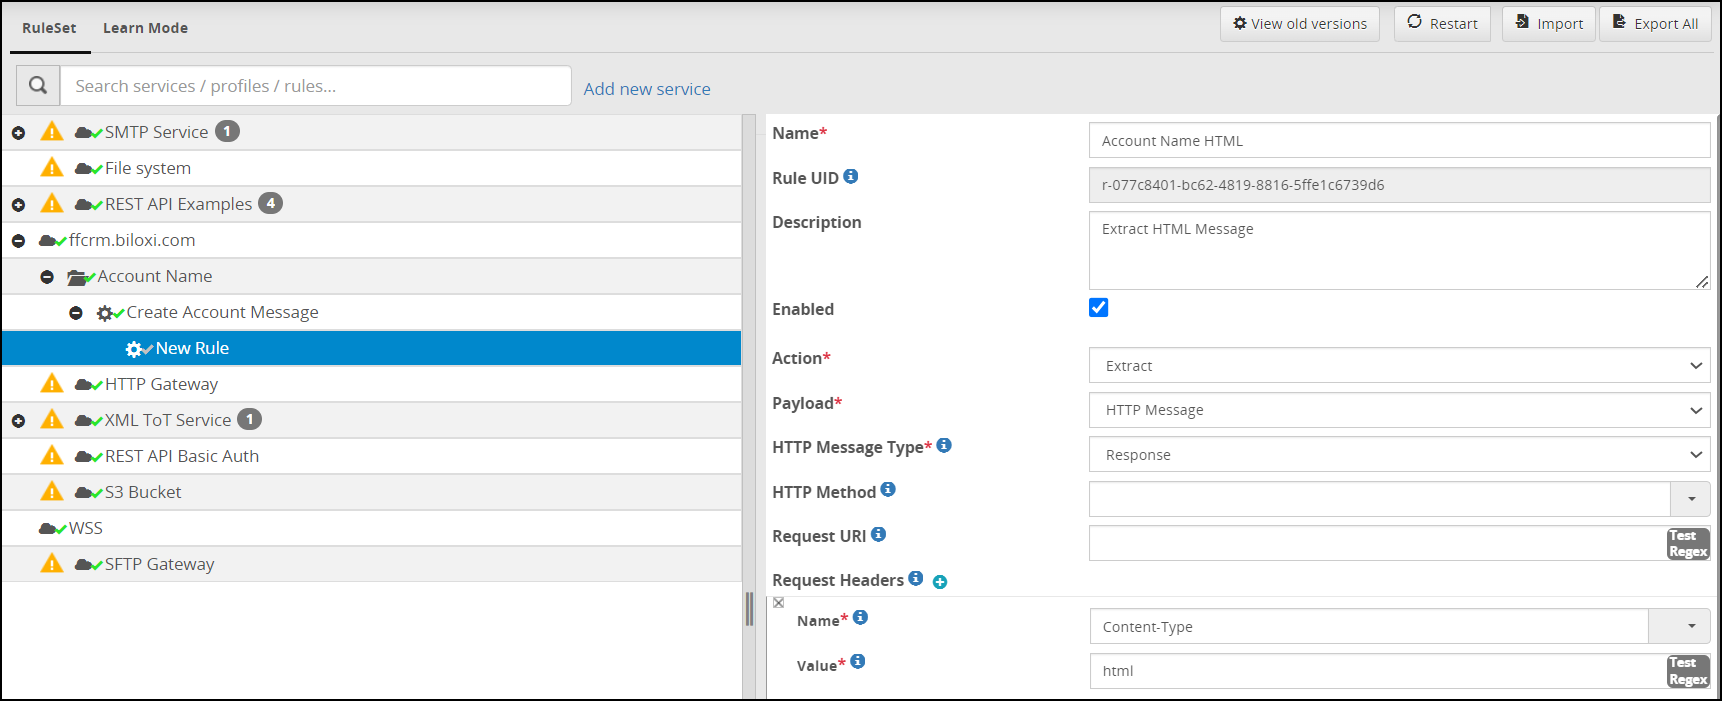Select the WSS service

click(x=371, y=528)
